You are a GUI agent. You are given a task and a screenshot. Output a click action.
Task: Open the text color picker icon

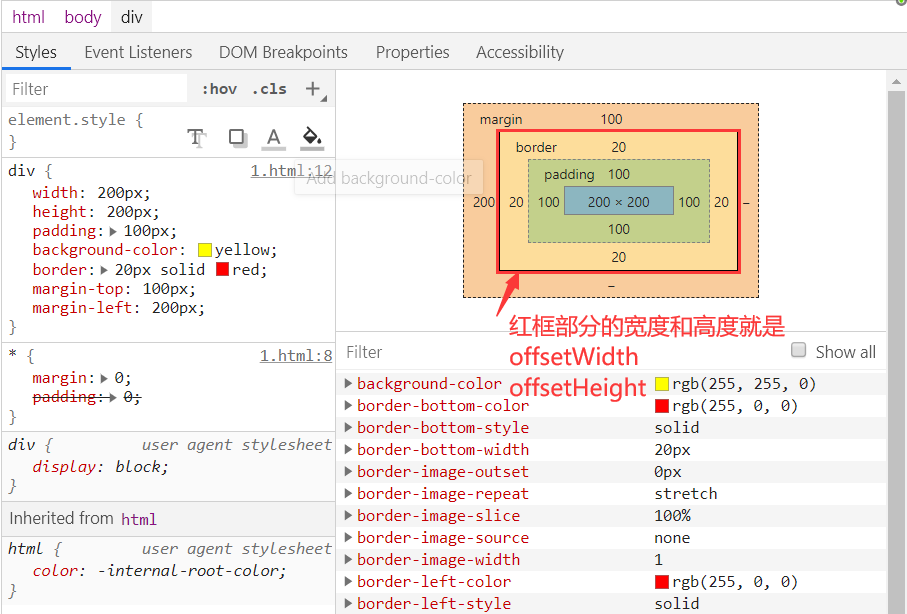273,137
